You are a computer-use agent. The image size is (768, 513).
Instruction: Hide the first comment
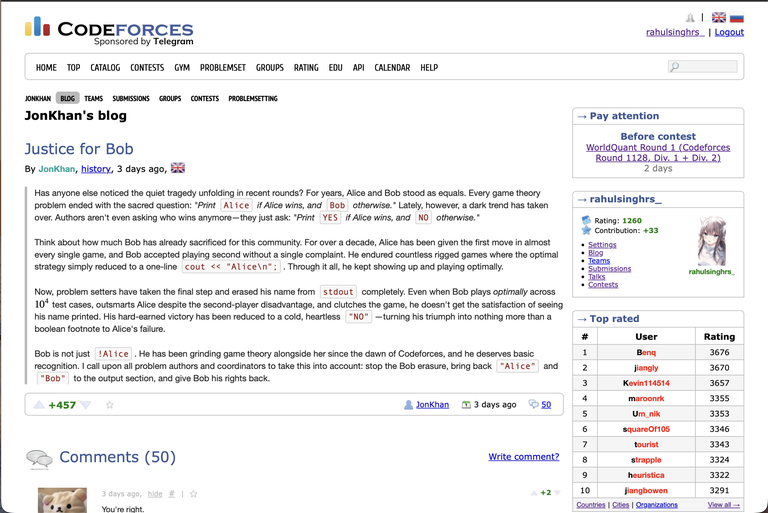(x=155, y=494)
